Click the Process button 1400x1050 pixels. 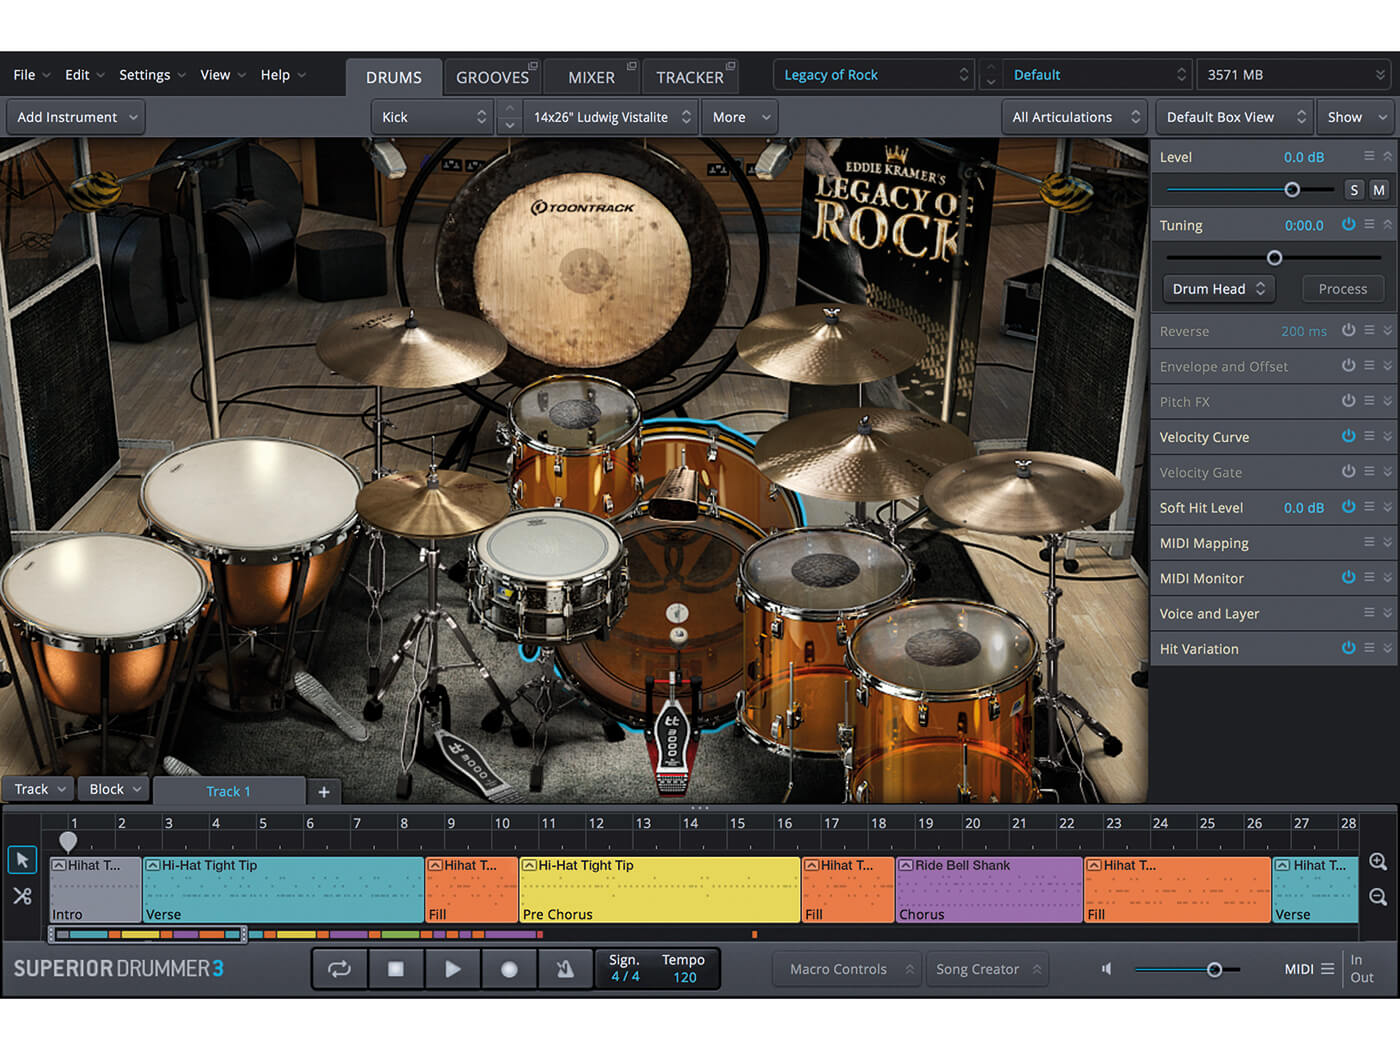tap(1343, 289)
